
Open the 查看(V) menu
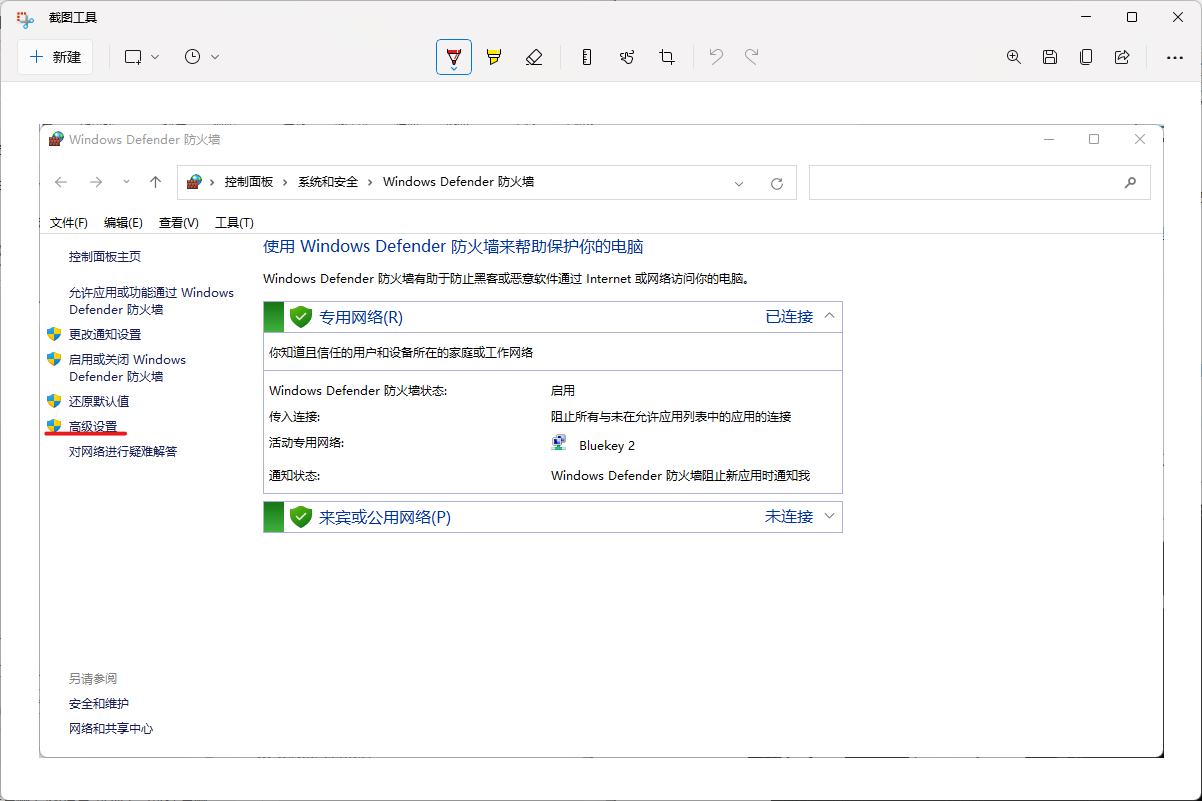pyautogui.click(x=179, y=222)
